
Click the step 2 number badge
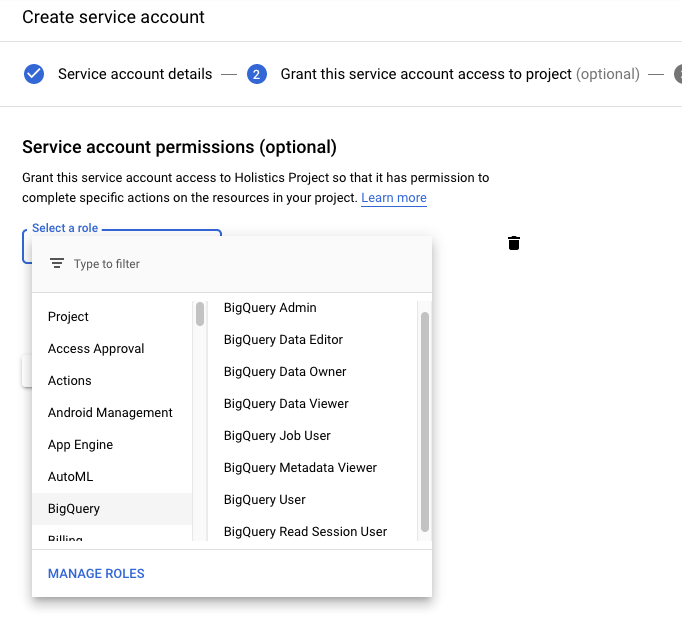[x=257, y=74]
